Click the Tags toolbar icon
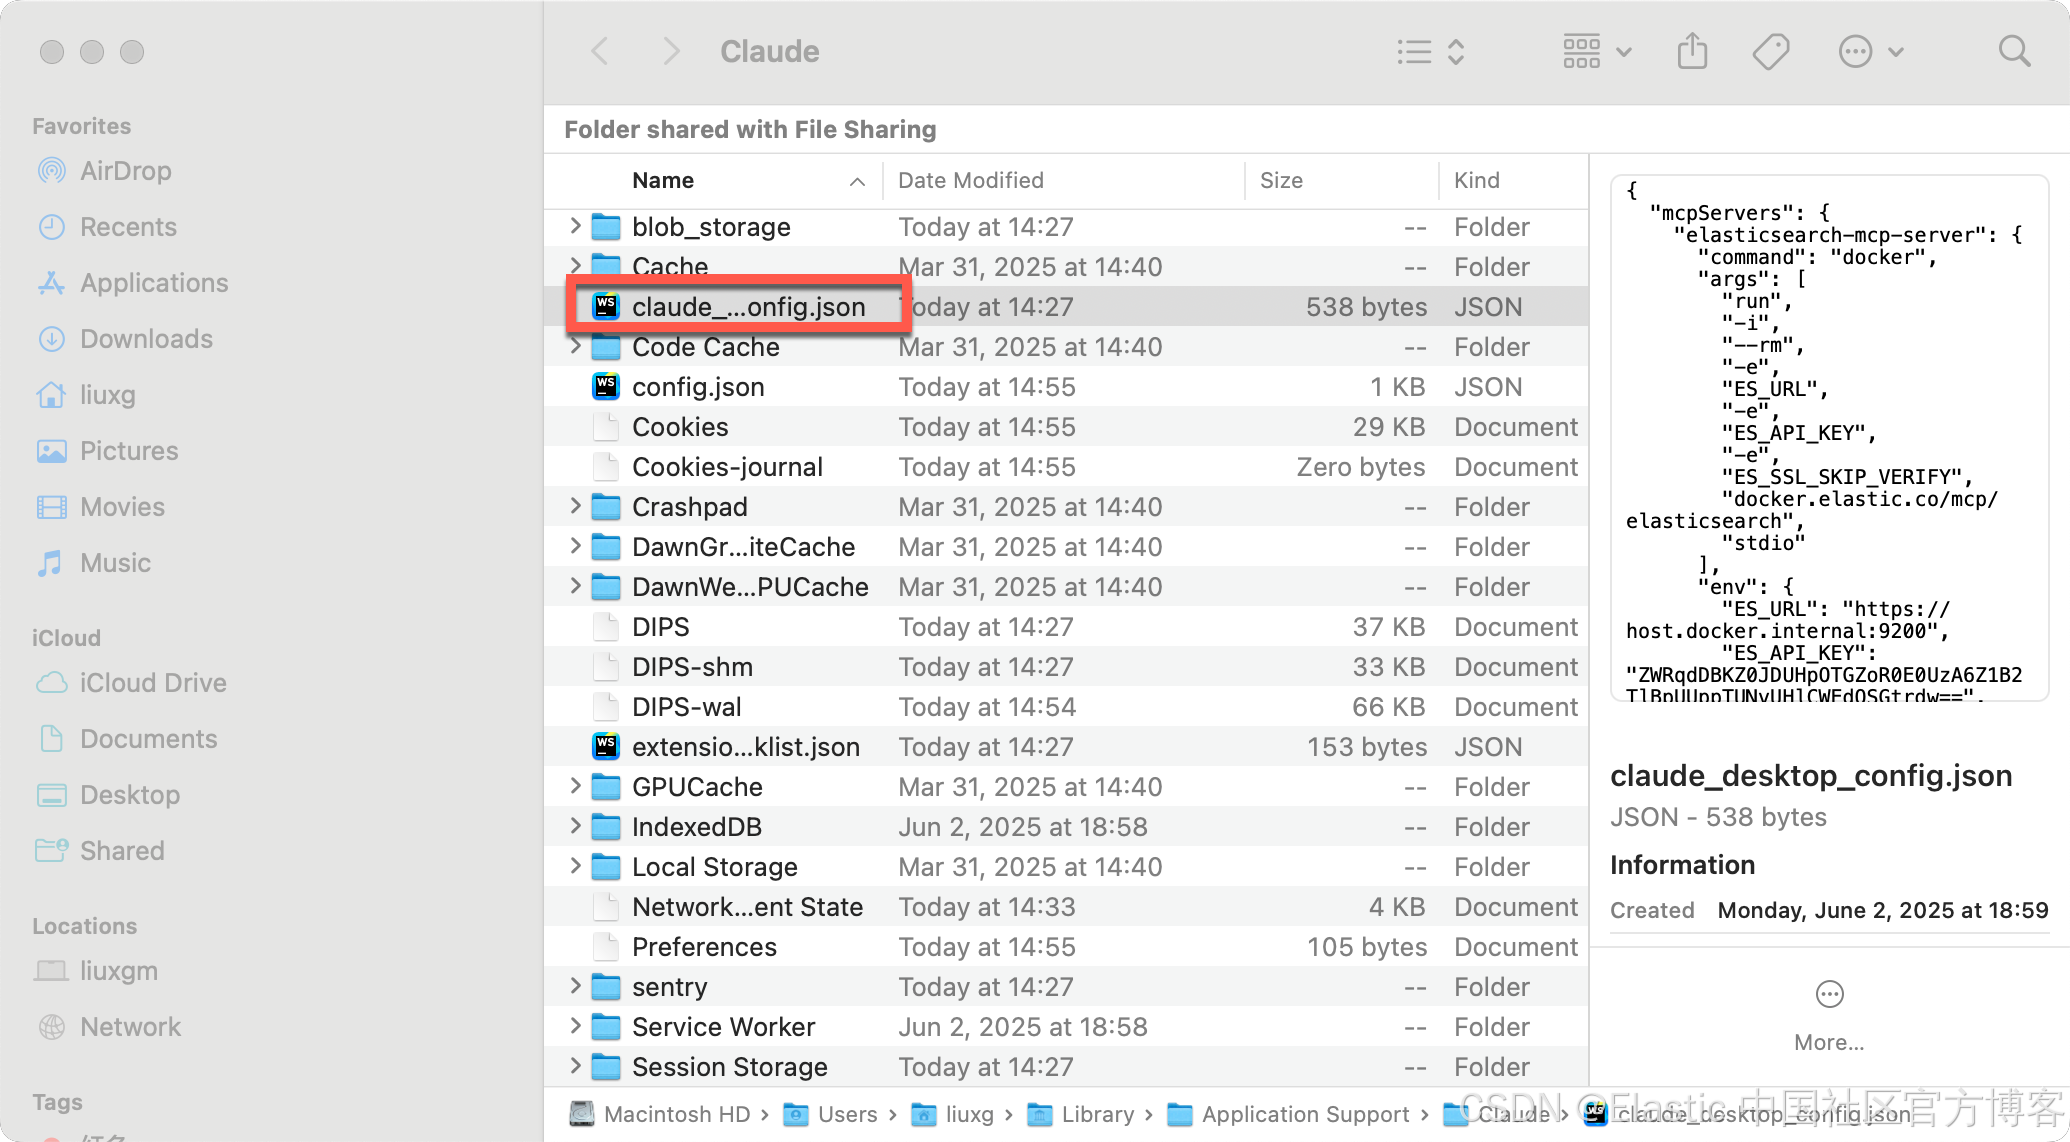Viewport: 2070px width, 1142px height. coord(1771,51)
